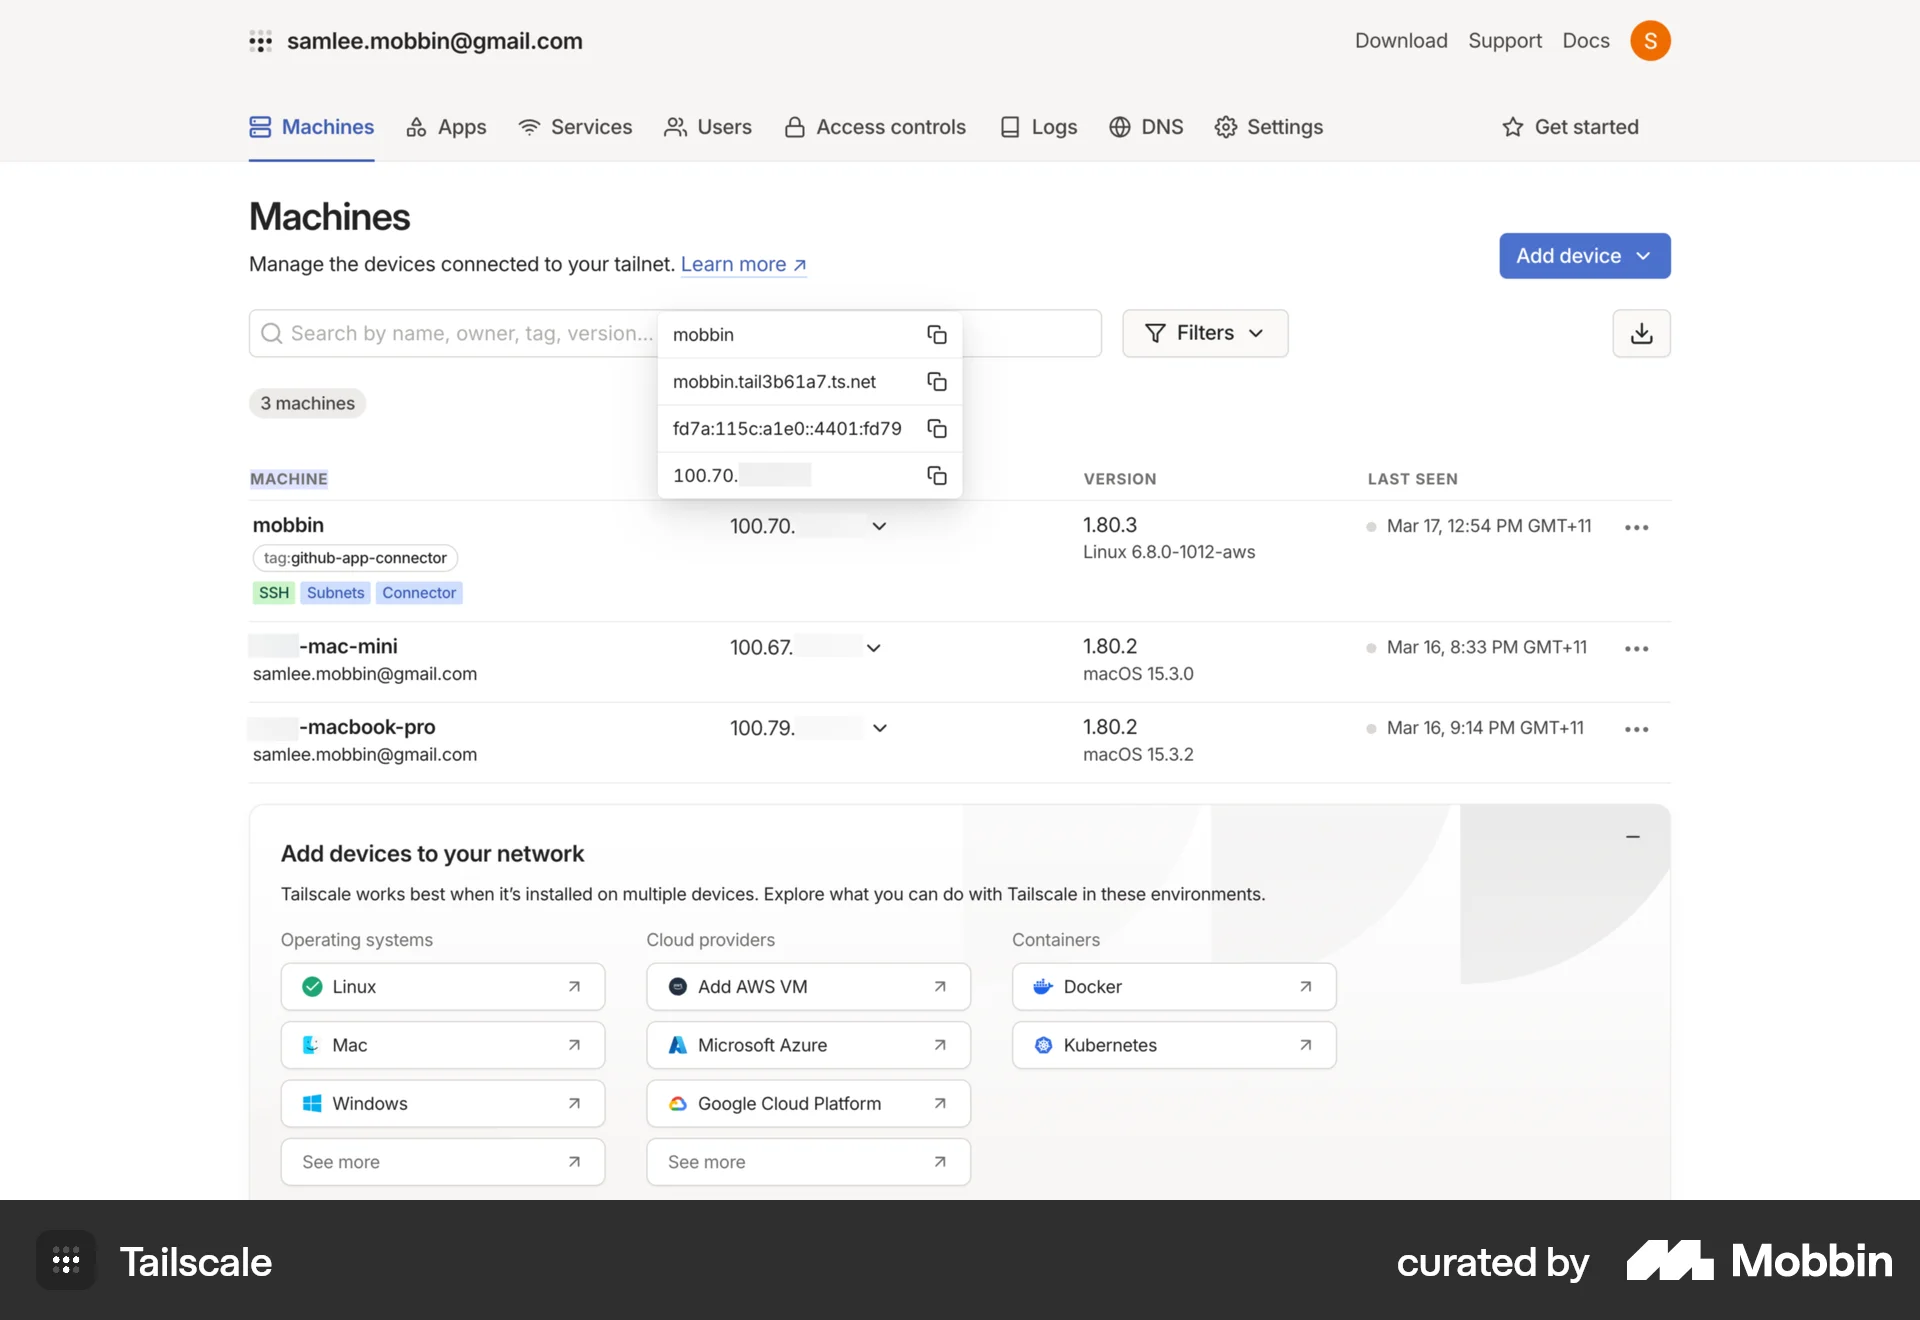The width and height of the screenshot is (1920, 1320).
Task: Open the options menu for the mobbin machine
Action: click(1636, 527)
